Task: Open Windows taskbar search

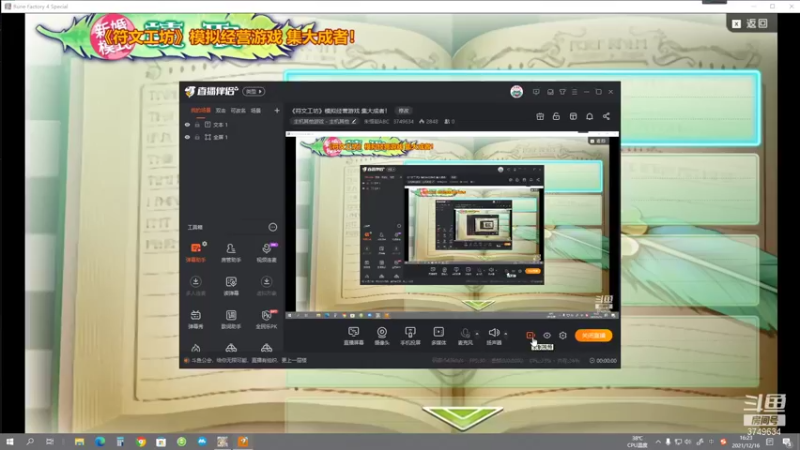Action: (30, 442)
